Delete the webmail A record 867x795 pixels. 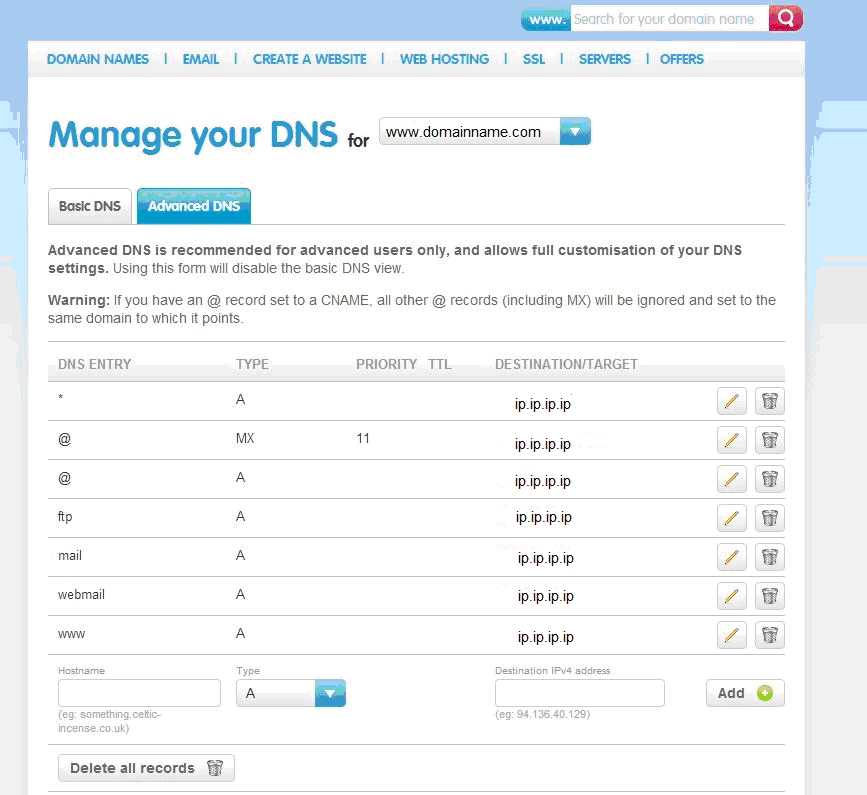point(769,596)
